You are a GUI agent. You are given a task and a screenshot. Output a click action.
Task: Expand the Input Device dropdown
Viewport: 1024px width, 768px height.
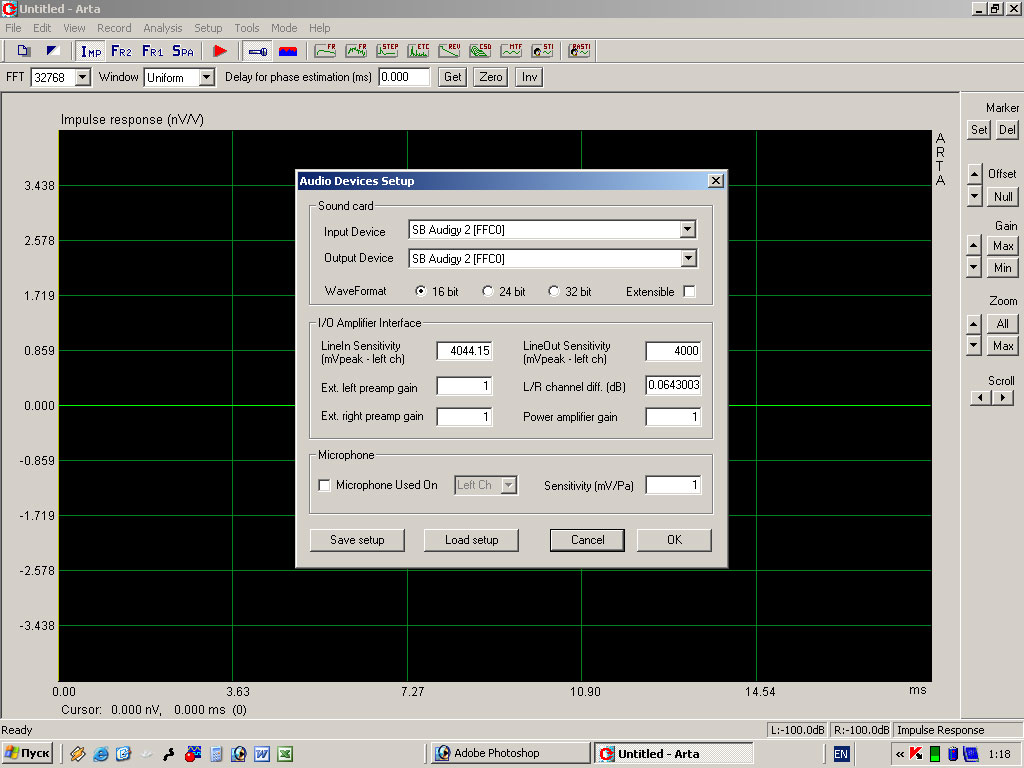click(x=687, y=230)
